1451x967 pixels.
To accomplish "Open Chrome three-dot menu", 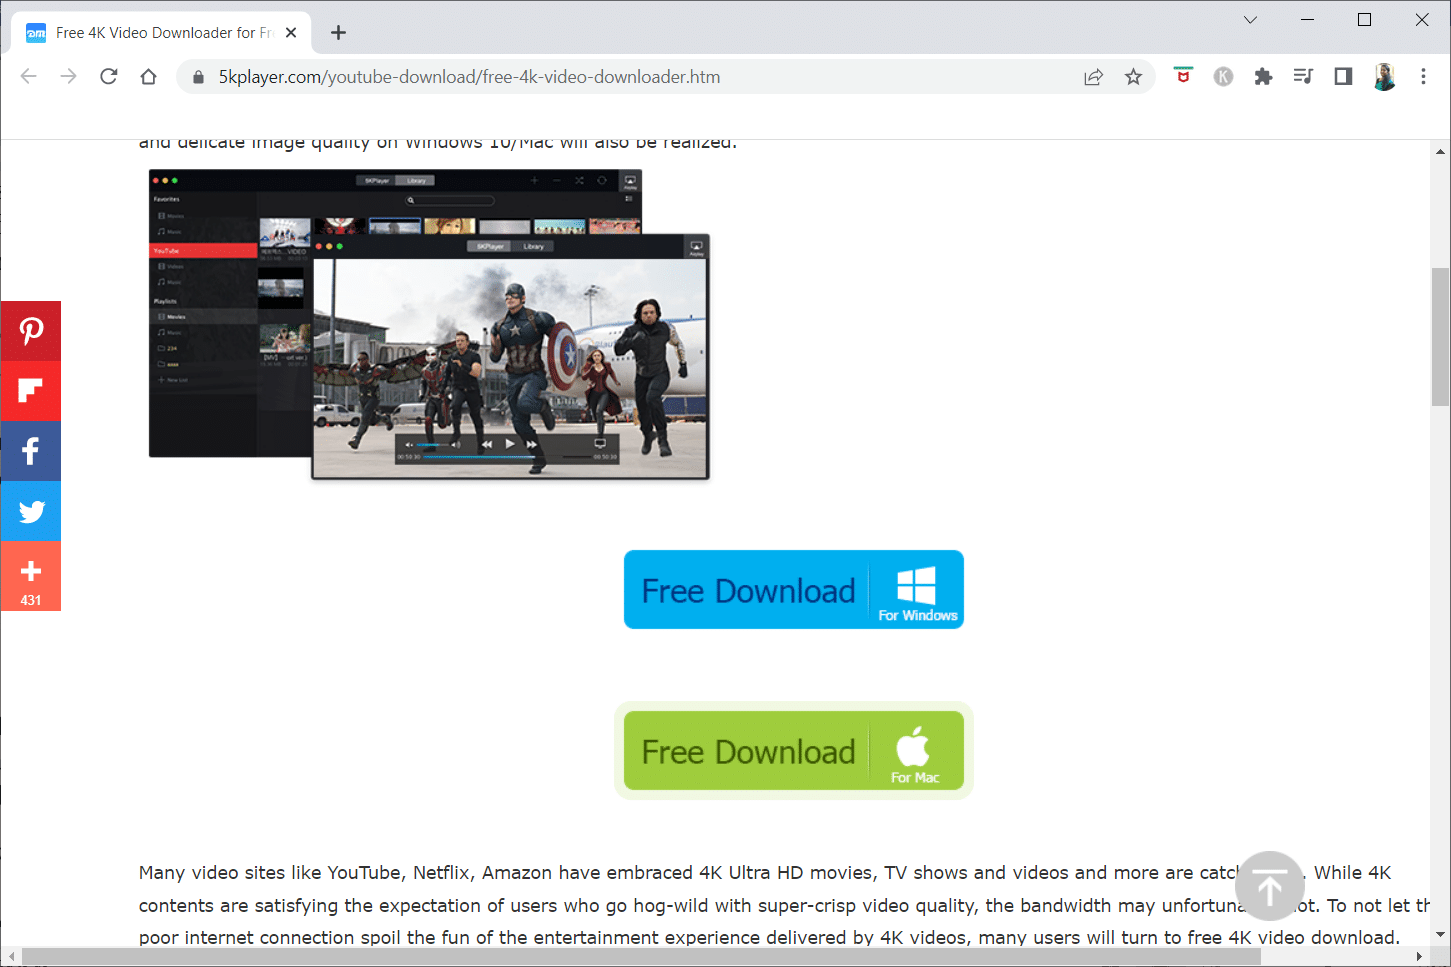I will pyautogui.click(x=1423, y=77).
